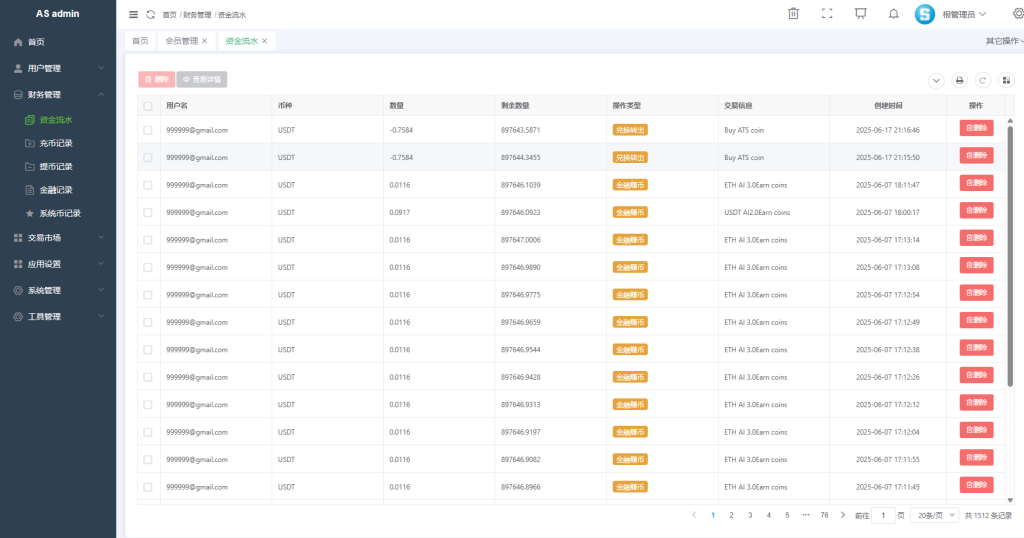The width and height of the screenshot is (1024, 538).
Task: Click the trash can icon in top bar
Action: click(793, 14)
